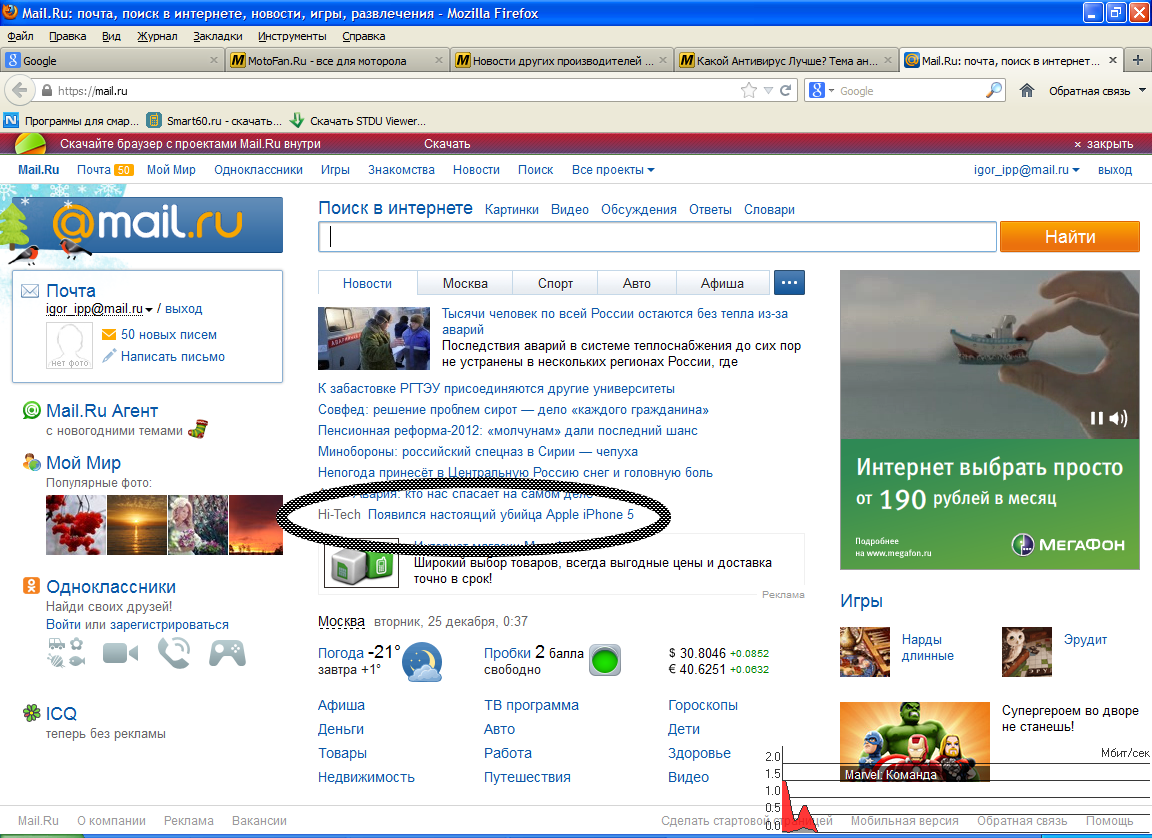Viewport: 1152px width, 838px height.
Task: Open the more news tabs '...' button
Action: coord(789,283)
